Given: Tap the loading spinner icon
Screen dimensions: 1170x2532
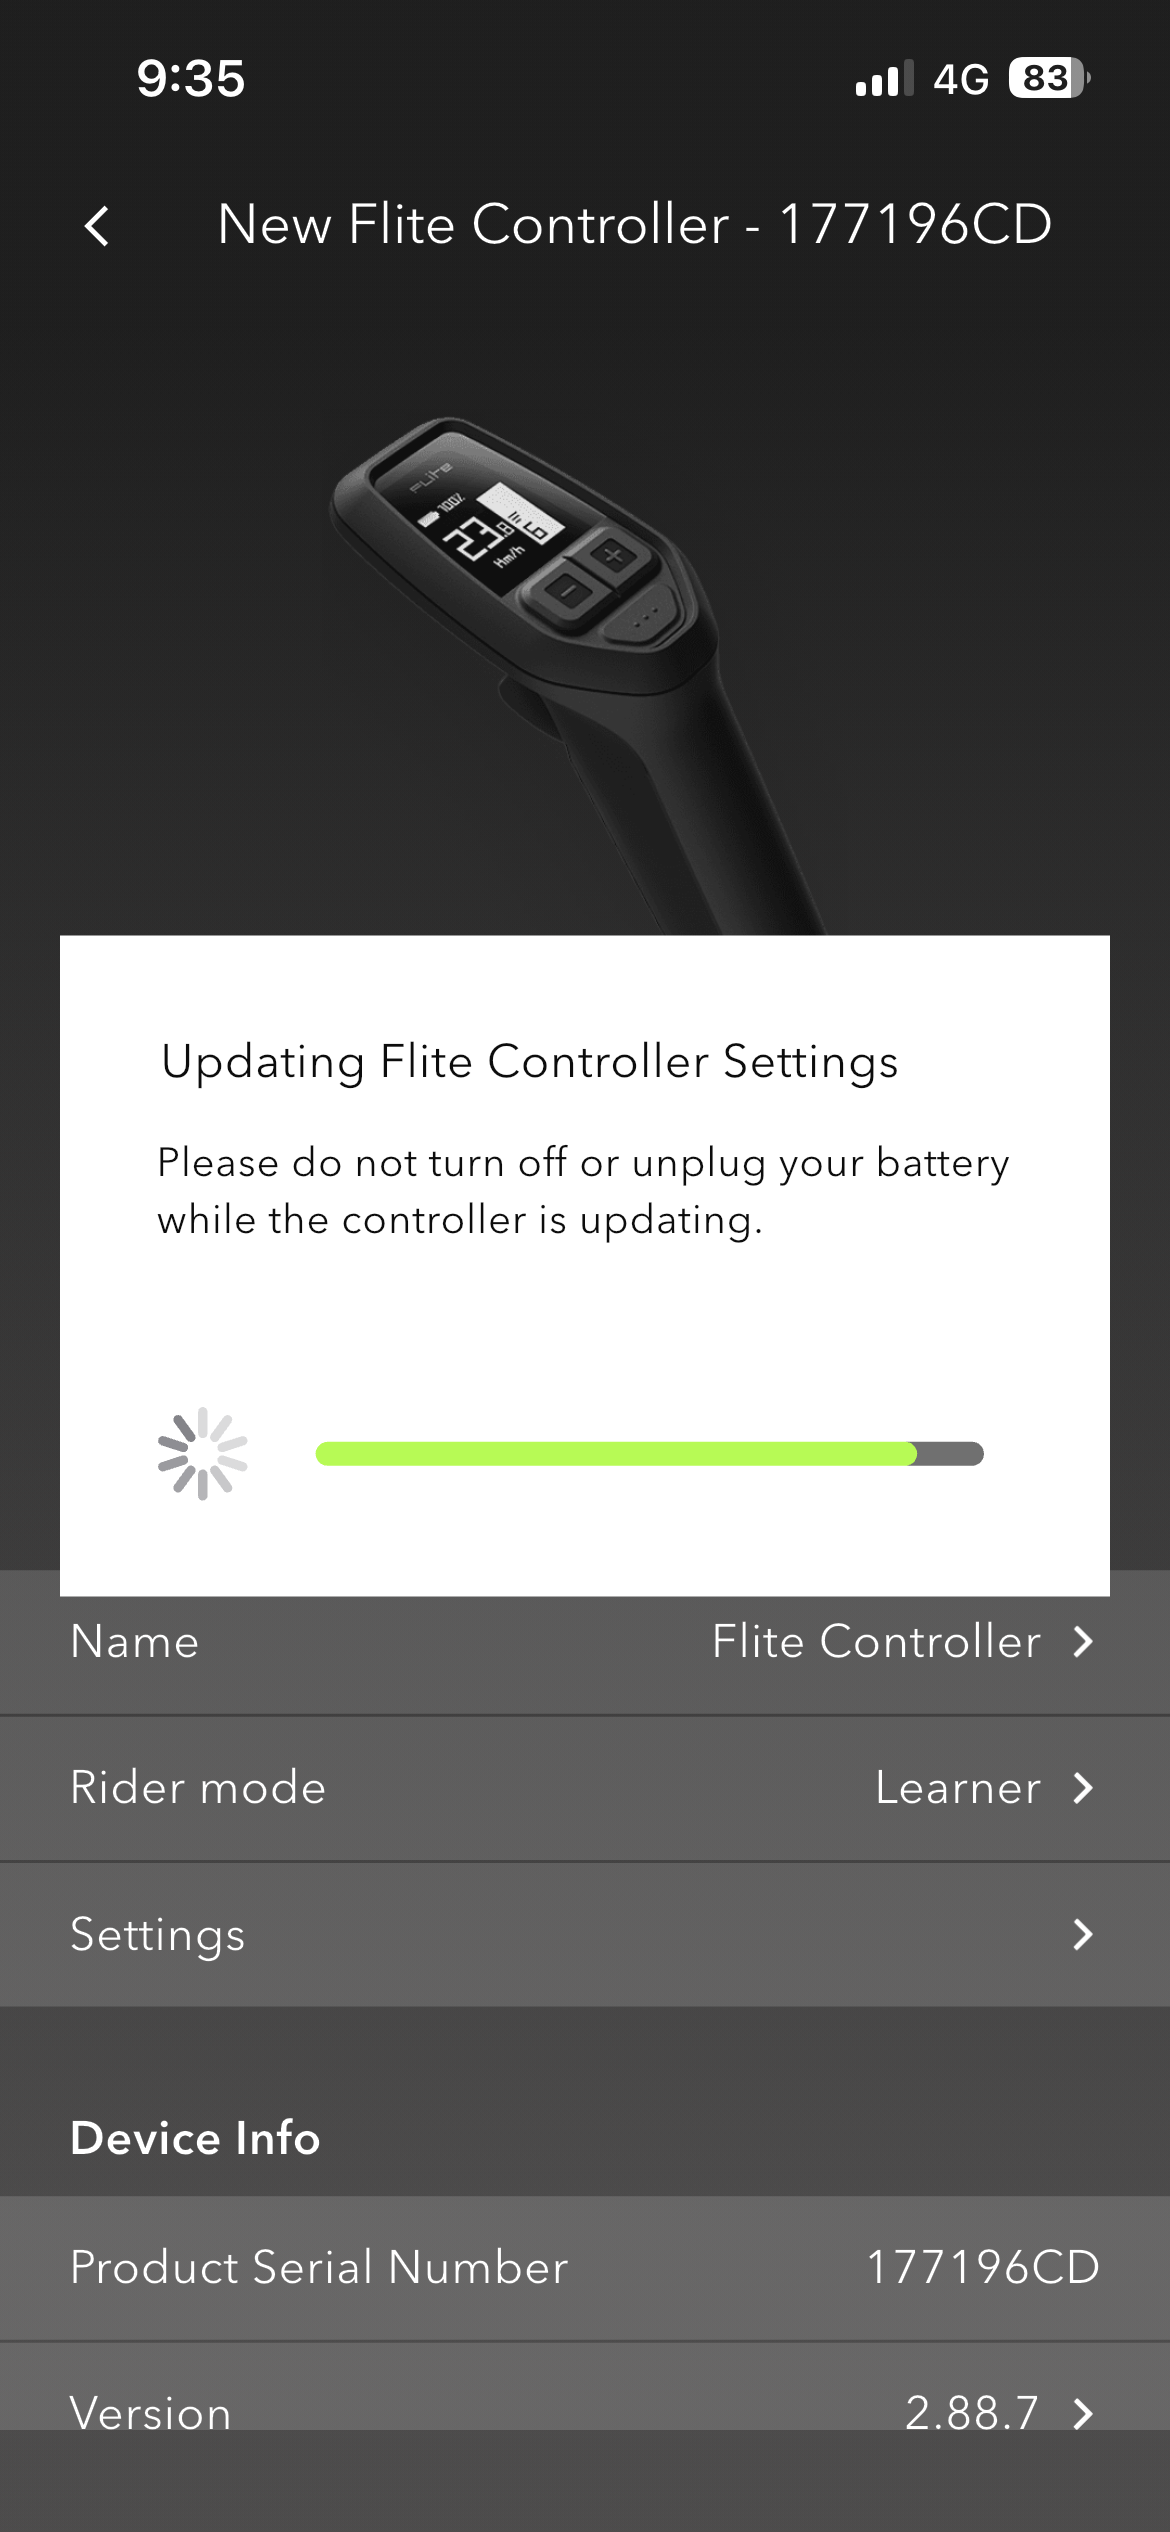Looking at the screenshot, I should pos(203,1454).
